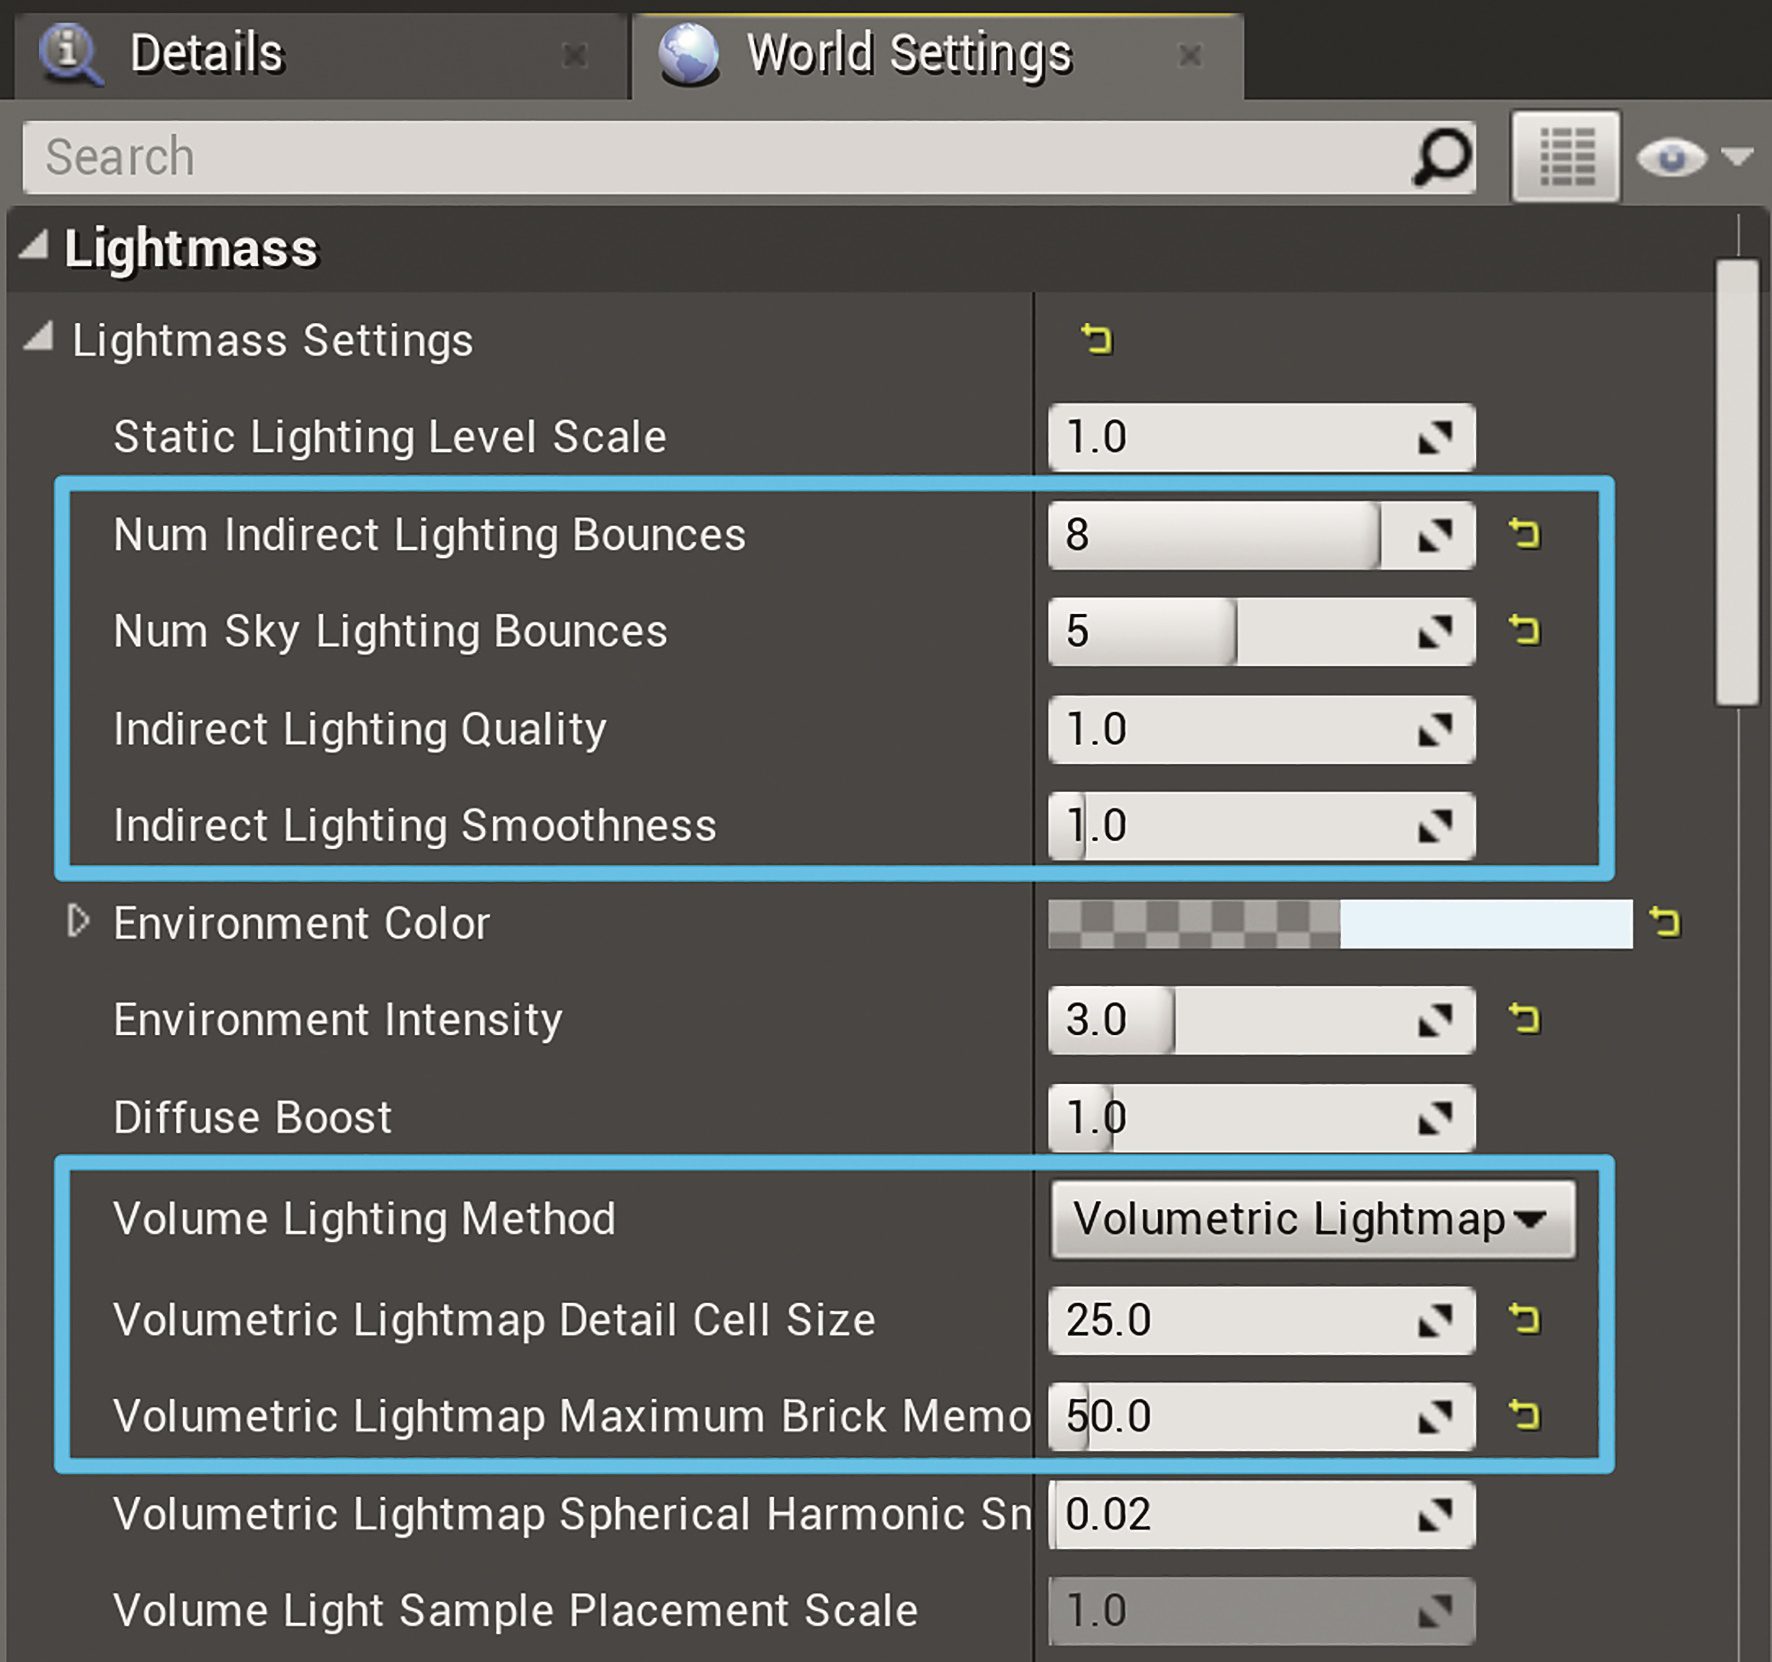1772x1662 pixels.
Task: Collapse the Lightmass Settings section
Action: click(x=40, y=340)
